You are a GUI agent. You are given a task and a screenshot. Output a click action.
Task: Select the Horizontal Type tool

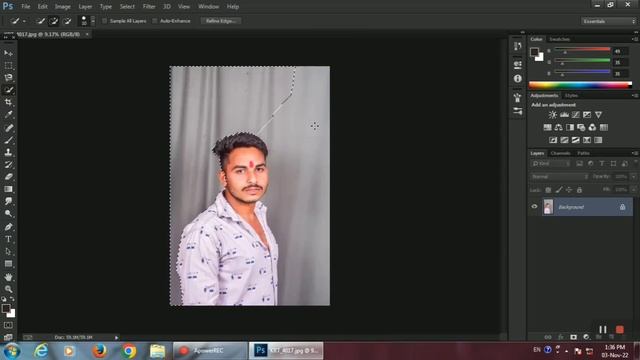click(x=8, y=239)
